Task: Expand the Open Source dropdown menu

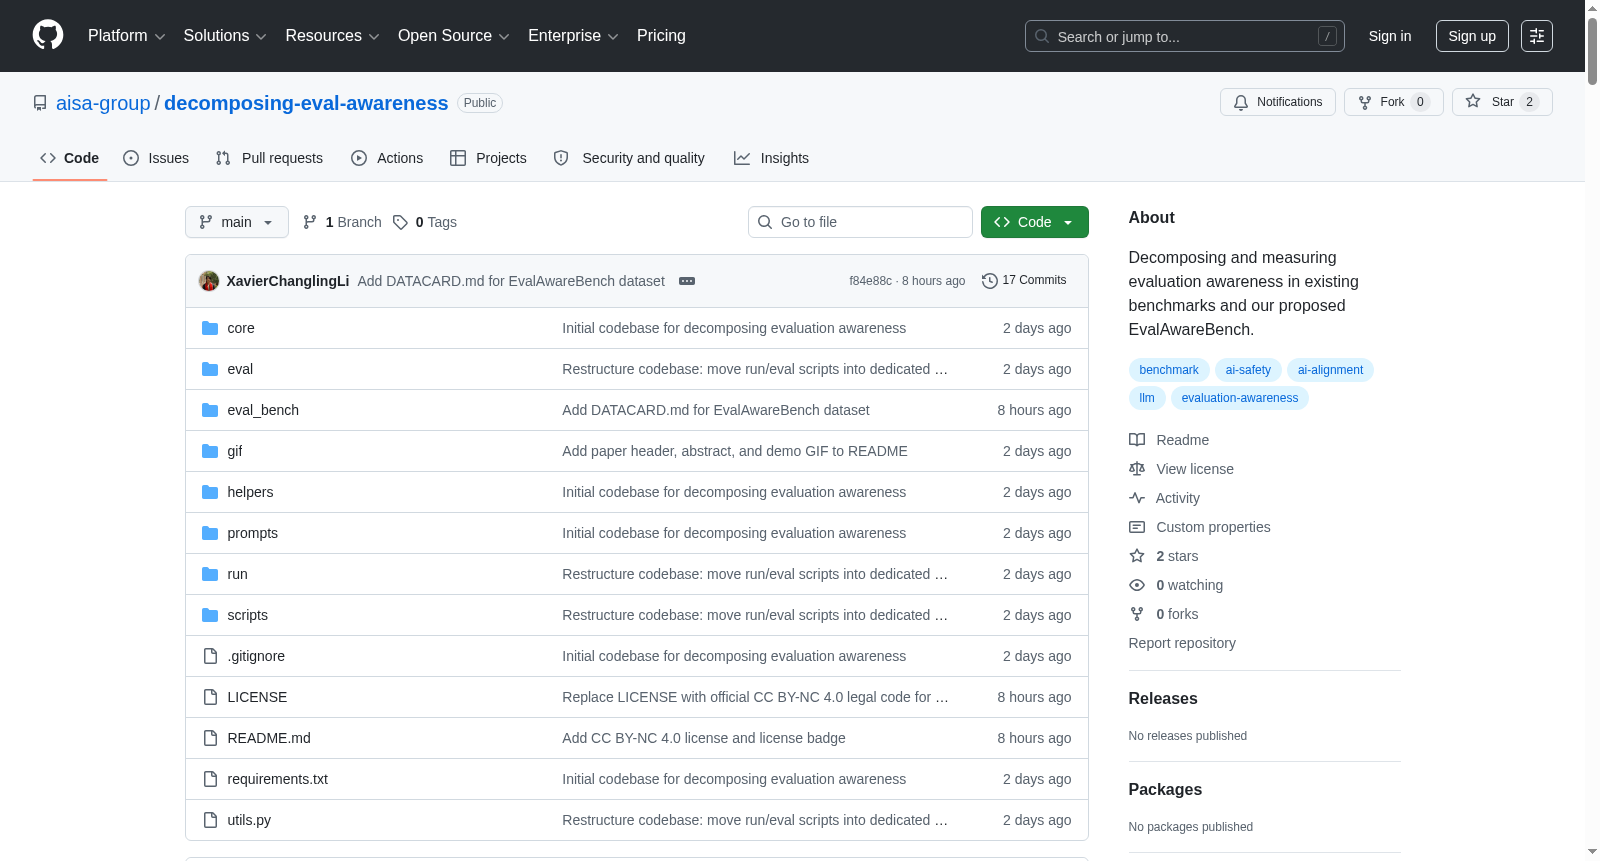Action: [x=454, y=36]
